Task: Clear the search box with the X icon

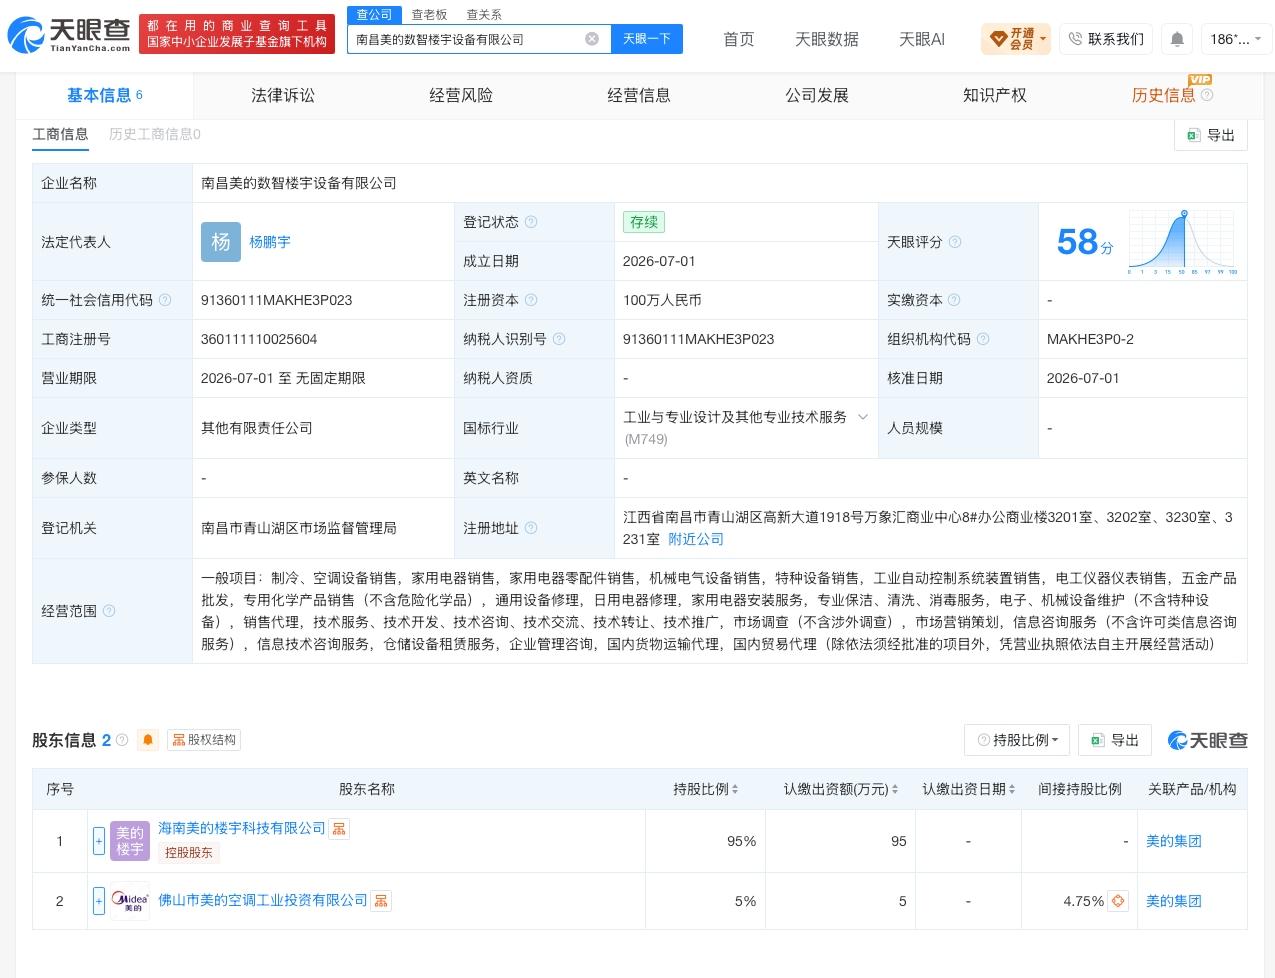Action: (x=592, y=39)
